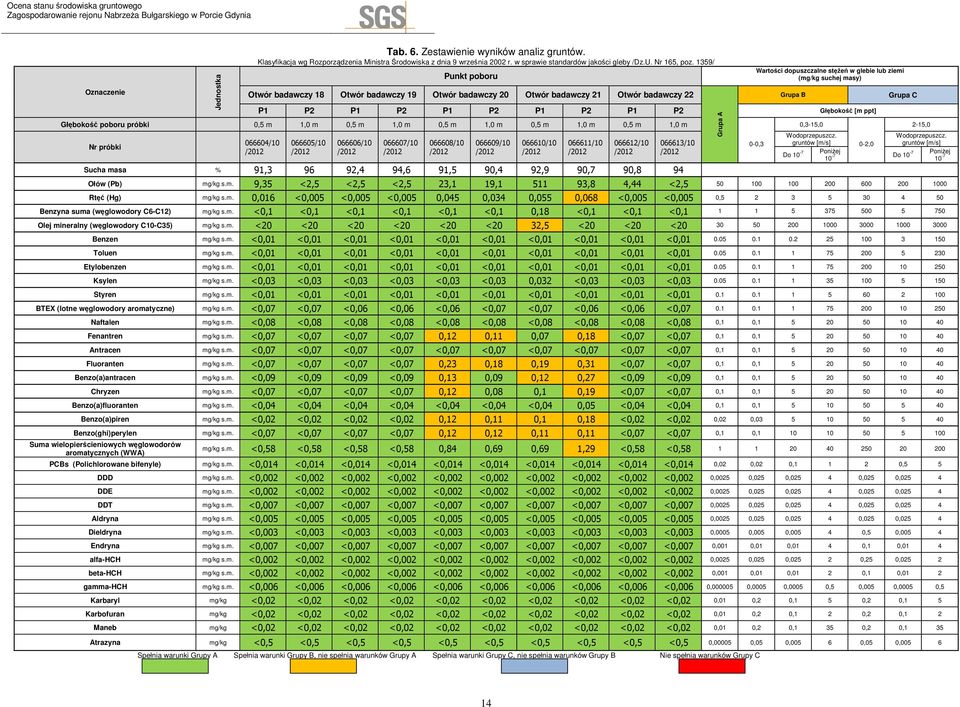The width and height of the screenshot is (960, 707).
Task: Click the Ksylen value 0,032
Action: tap(539, 281)
